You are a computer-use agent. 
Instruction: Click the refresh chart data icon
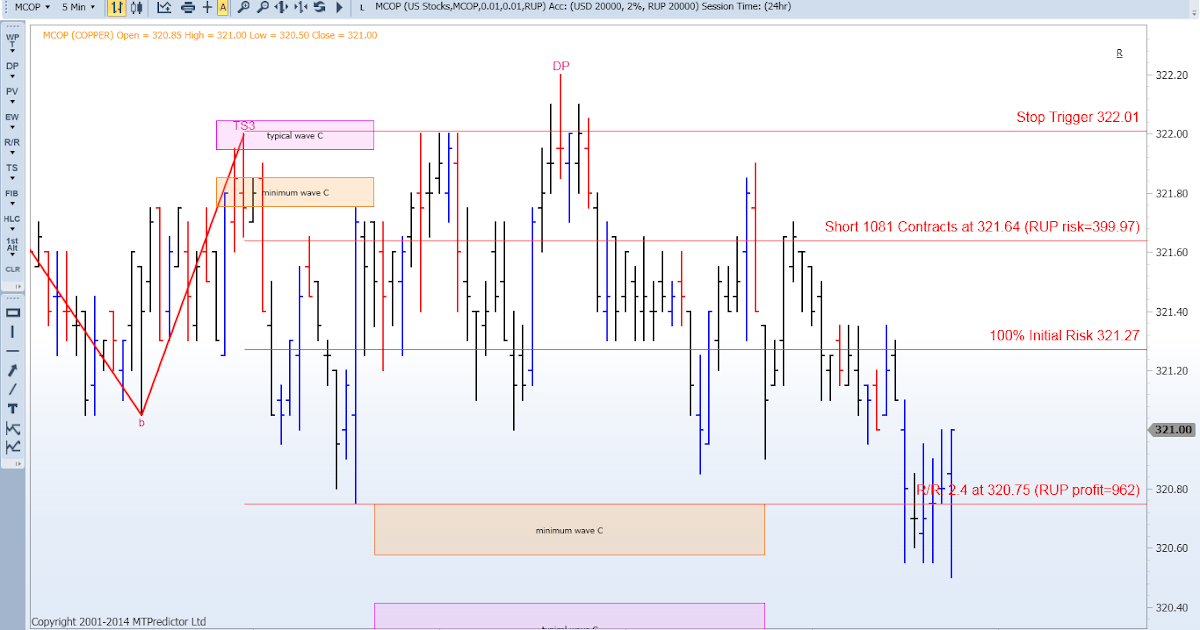pos(320,9)
